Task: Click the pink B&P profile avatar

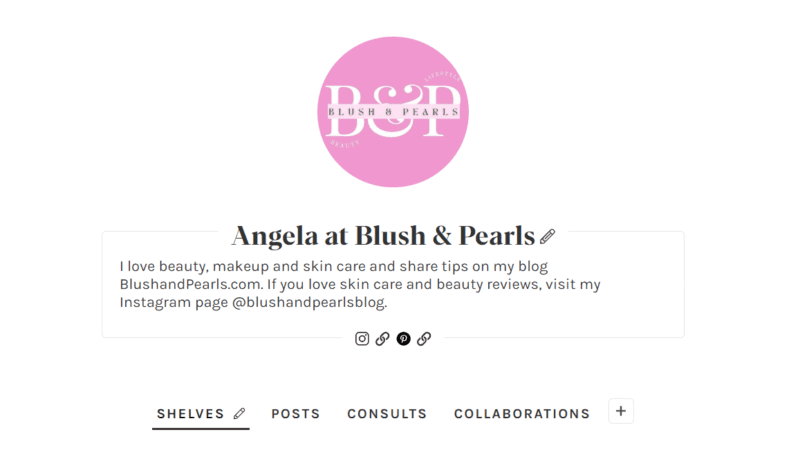Action: 393,112
